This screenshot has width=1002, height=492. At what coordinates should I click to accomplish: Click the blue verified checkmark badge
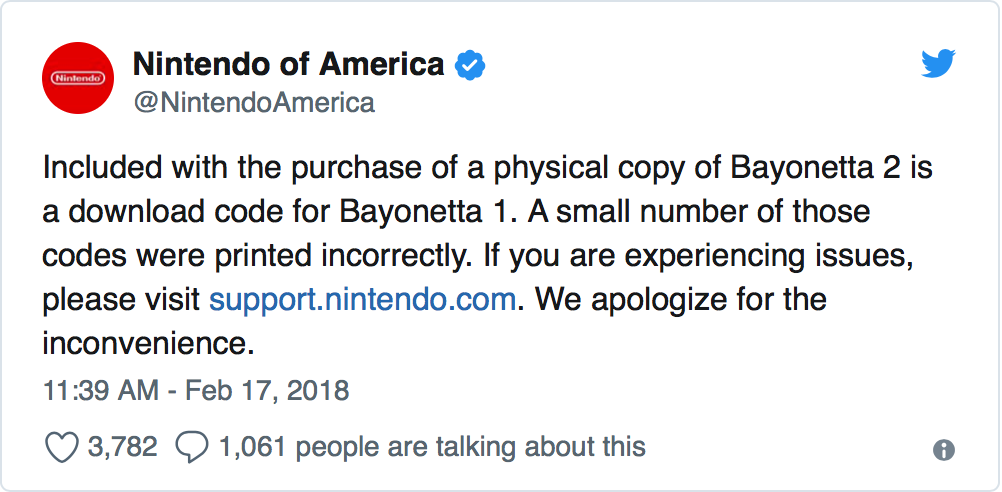tap(470, 66)
